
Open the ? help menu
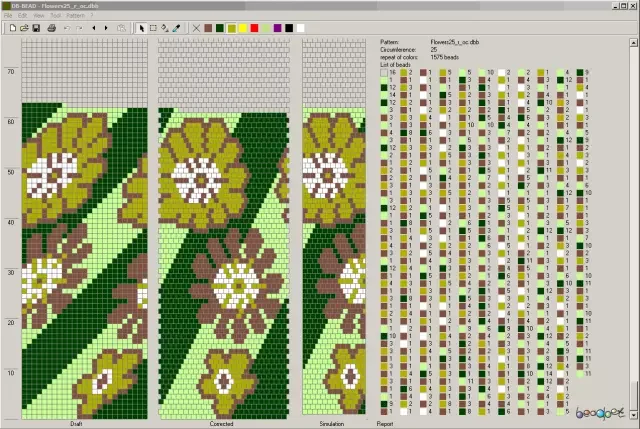tap(92, 16)
